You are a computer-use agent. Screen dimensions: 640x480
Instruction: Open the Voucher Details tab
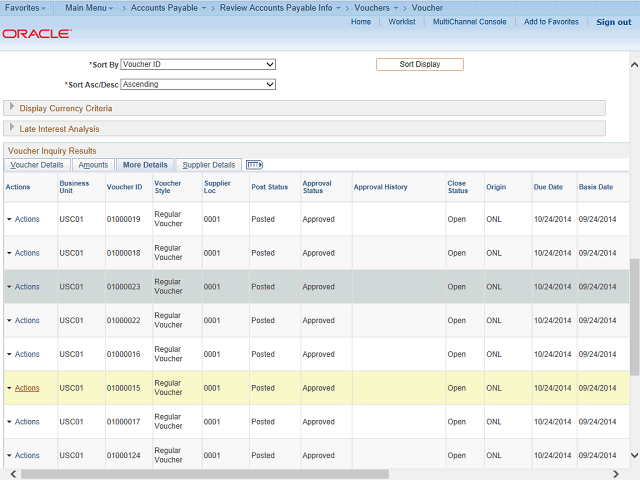click(37, 165)
